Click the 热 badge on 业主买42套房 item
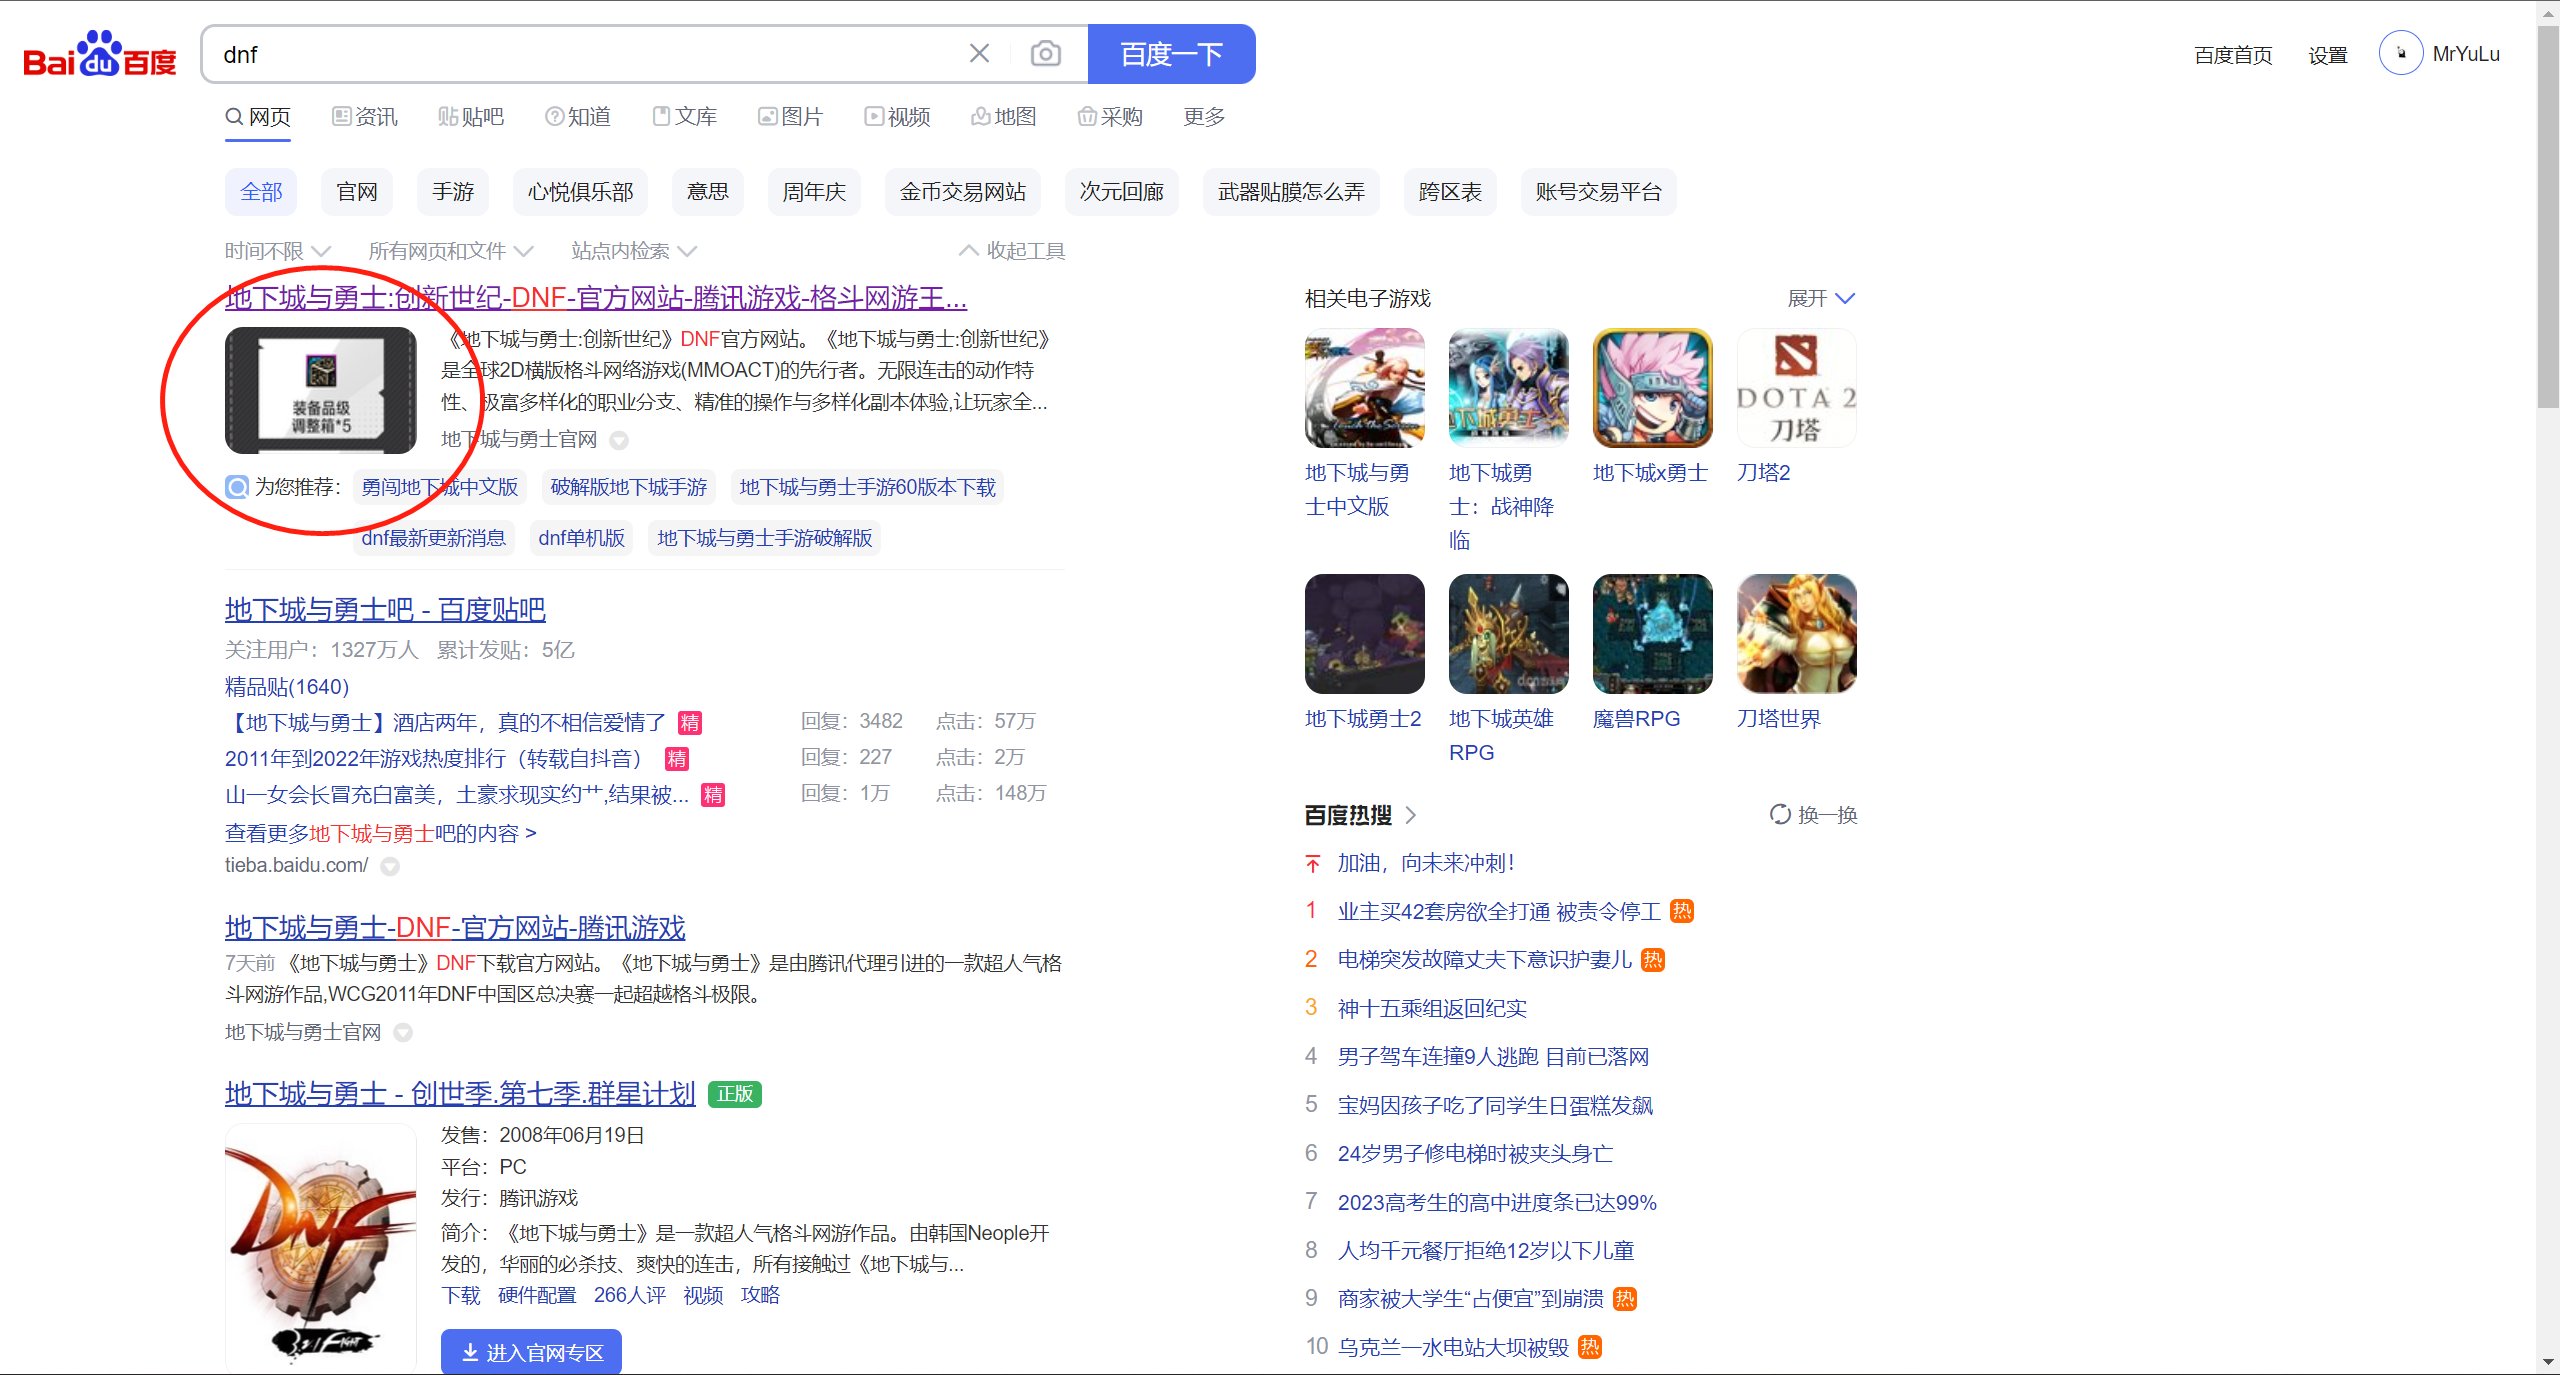2560x1375 pixels. point(1682,911)
